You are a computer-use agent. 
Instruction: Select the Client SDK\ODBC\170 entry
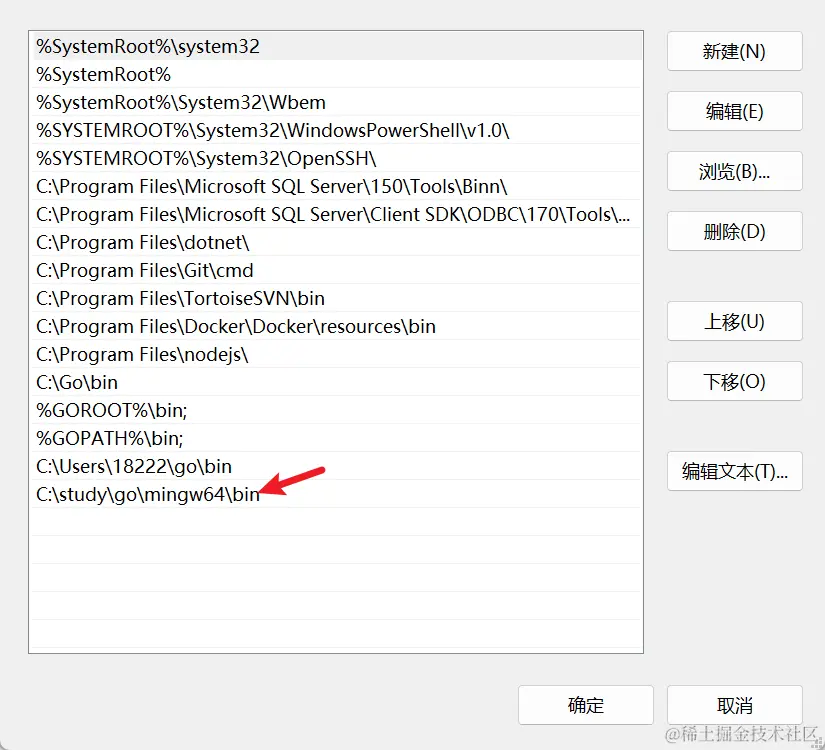click(337, 214)
